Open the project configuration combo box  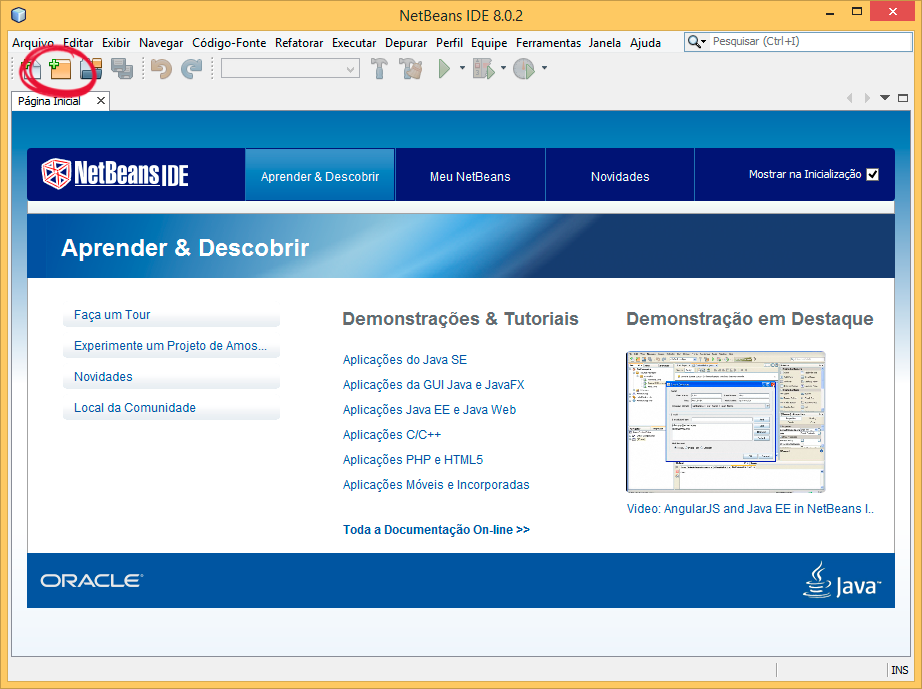click(x=290, y=69)
